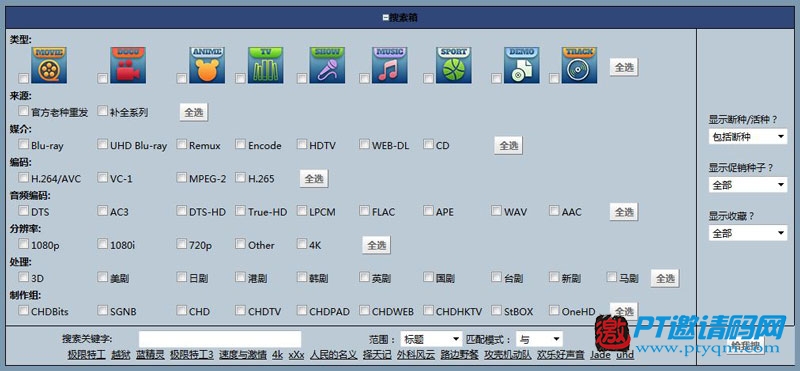Check the UHD Blu-ray medium option
The height and width of the screenshot is (371, 800).
[x=103, y=144]
